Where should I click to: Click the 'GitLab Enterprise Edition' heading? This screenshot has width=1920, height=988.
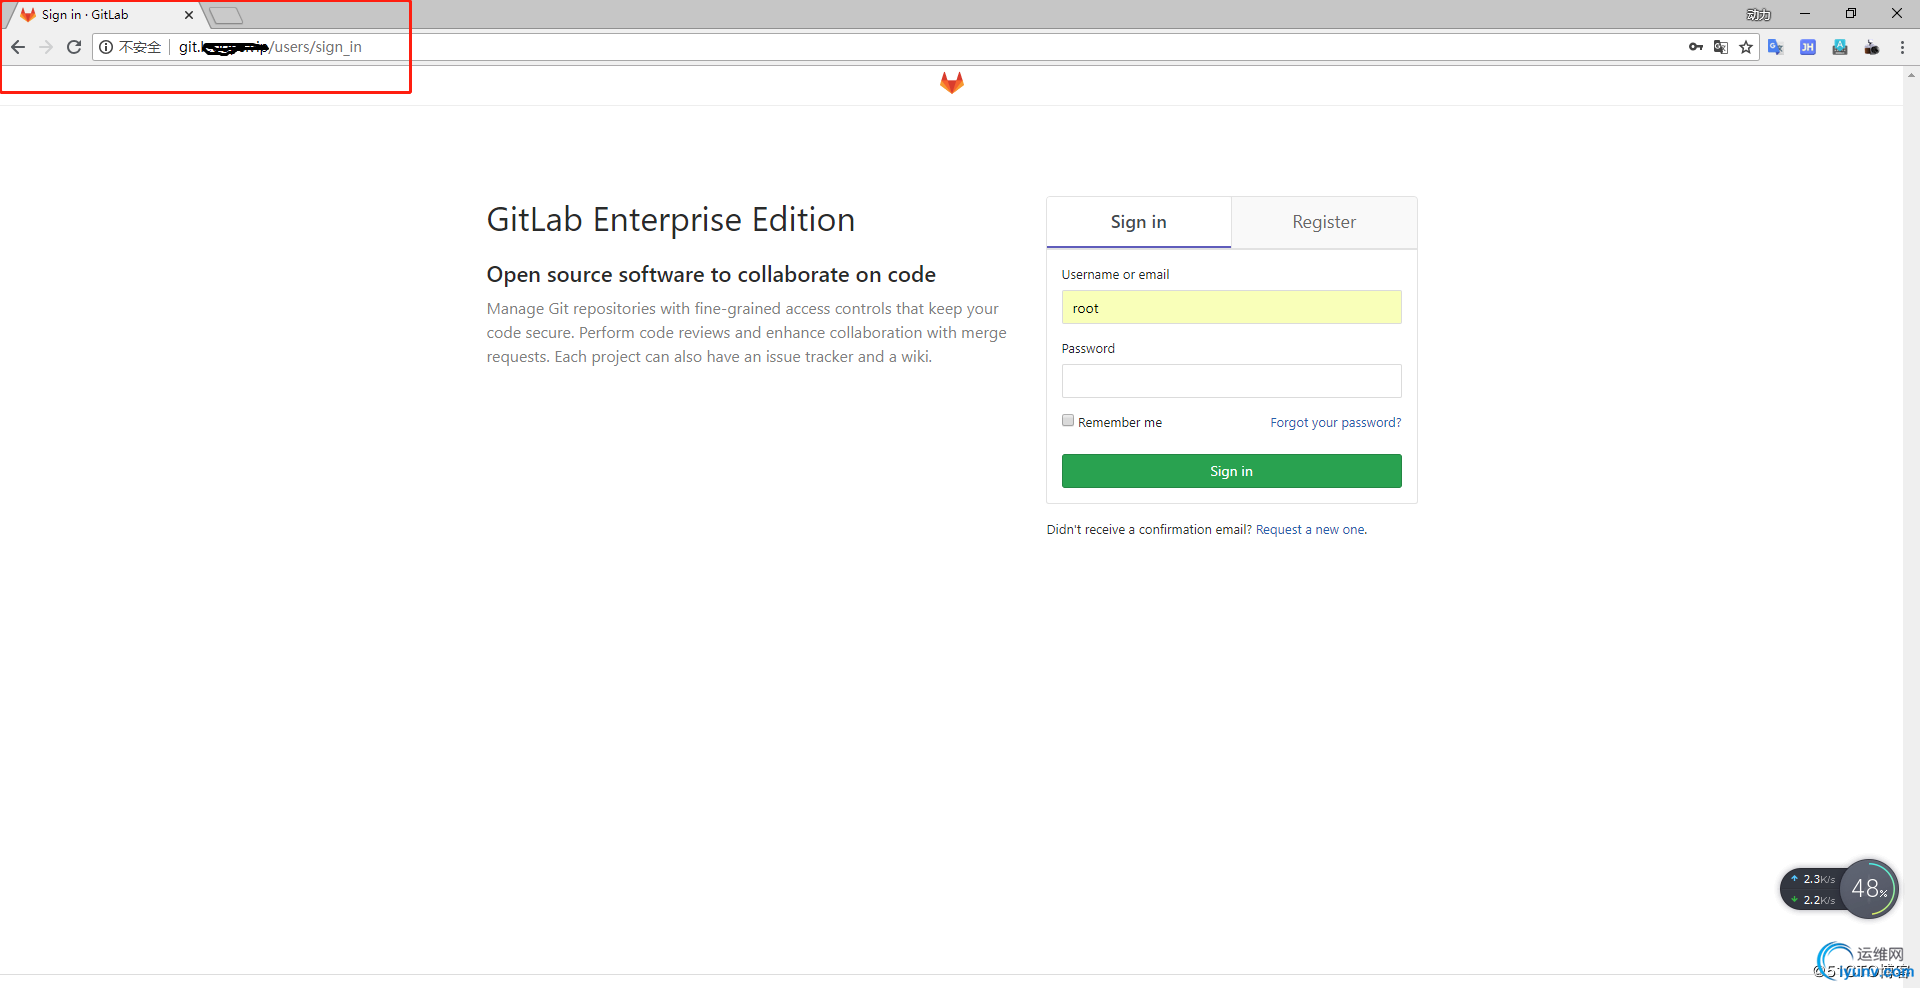tap(671, 220)
